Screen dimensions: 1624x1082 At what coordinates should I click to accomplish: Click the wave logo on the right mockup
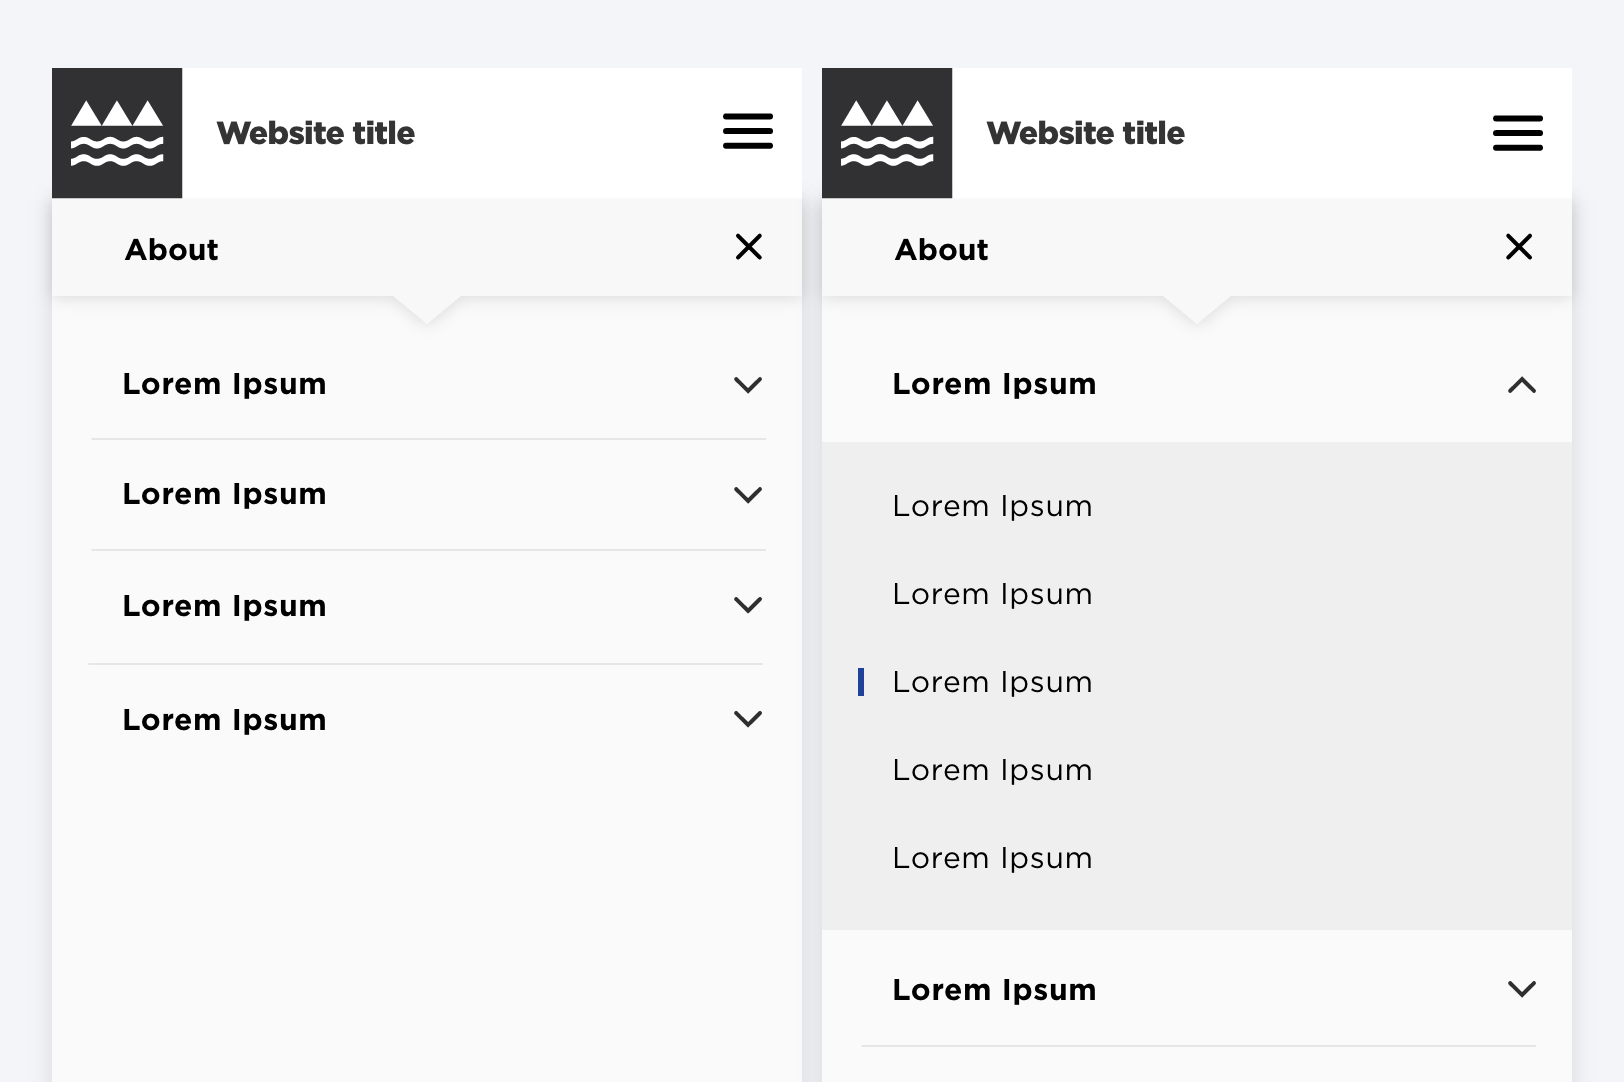(x=887, y=133)
